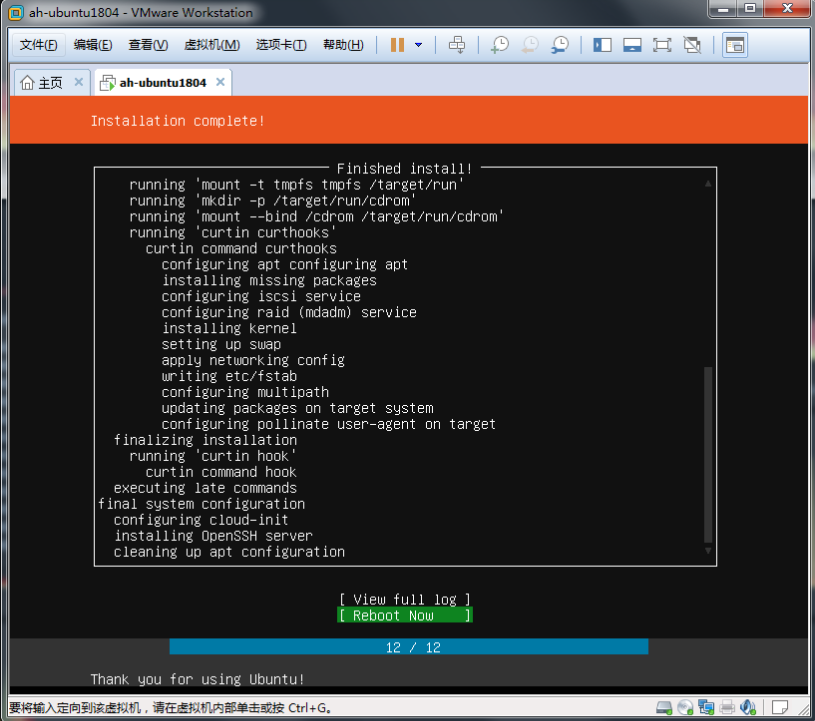Close the ah-ubuntu1804 tab
The height and width of the screenshot is (721, 815).
click(219, 82)
